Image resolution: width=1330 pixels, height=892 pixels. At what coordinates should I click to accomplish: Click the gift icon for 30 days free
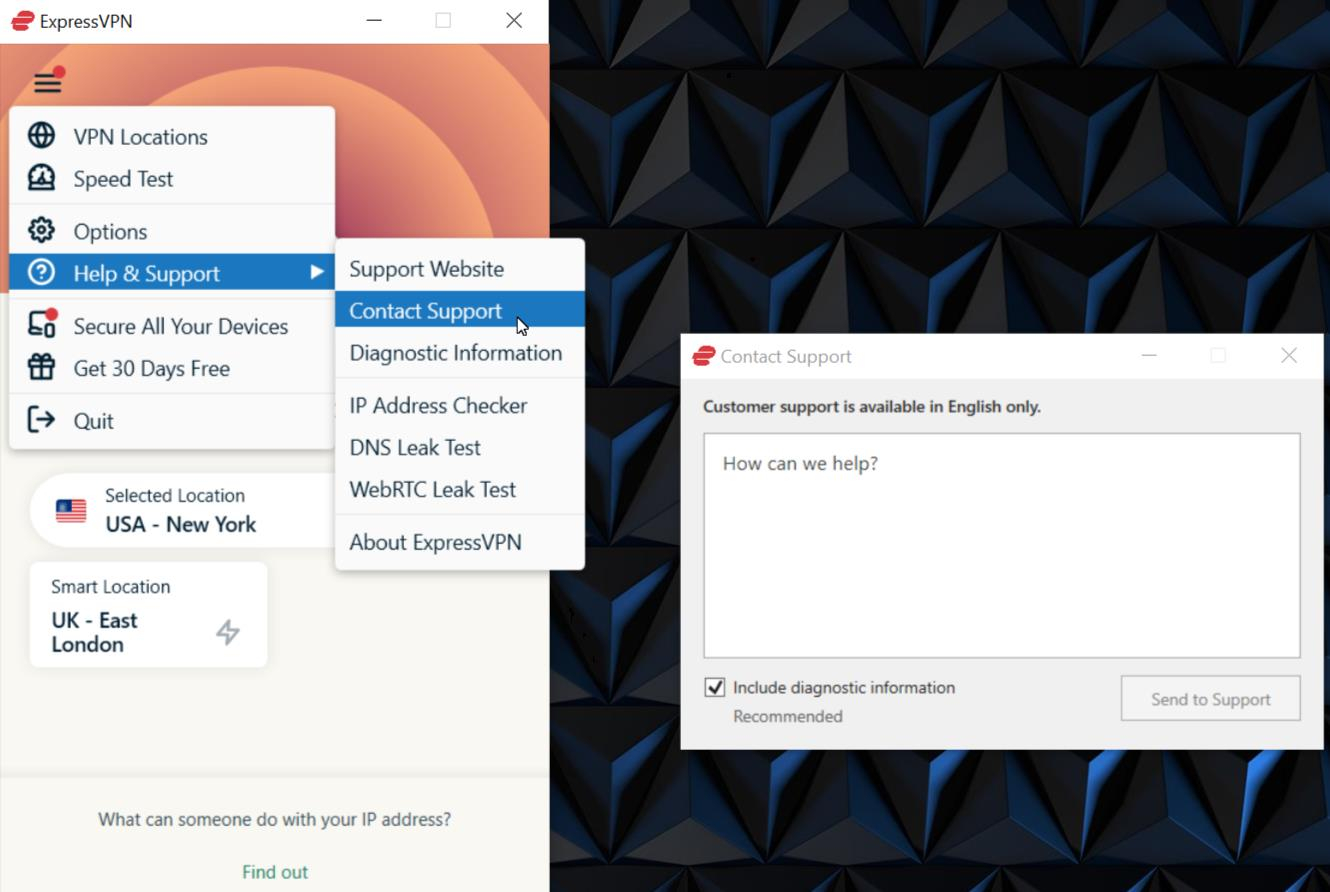[41, 368]
